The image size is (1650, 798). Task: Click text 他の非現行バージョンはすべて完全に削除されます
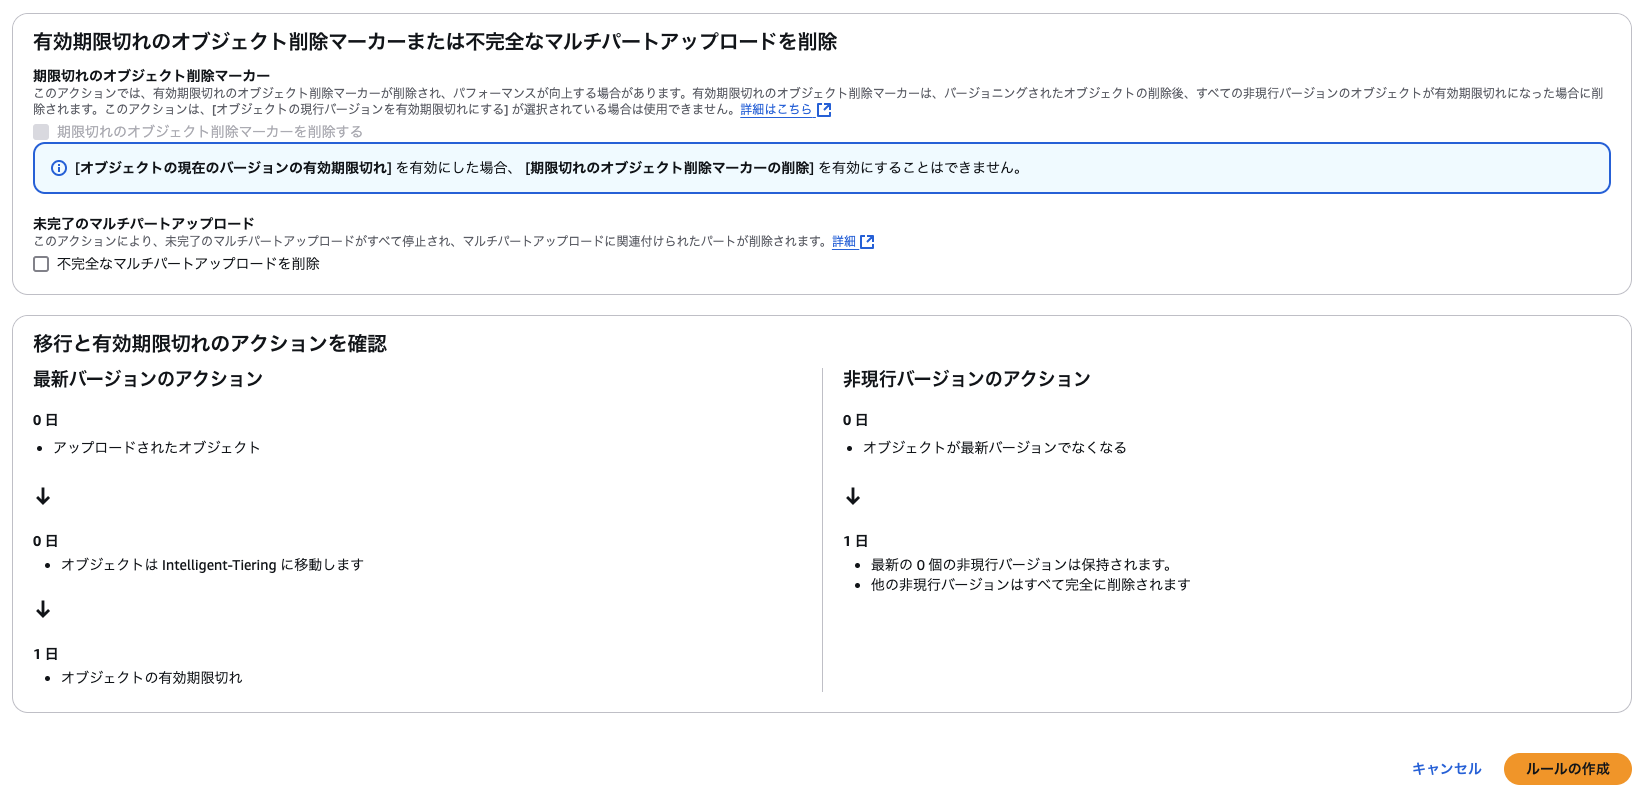point(1030,585)
